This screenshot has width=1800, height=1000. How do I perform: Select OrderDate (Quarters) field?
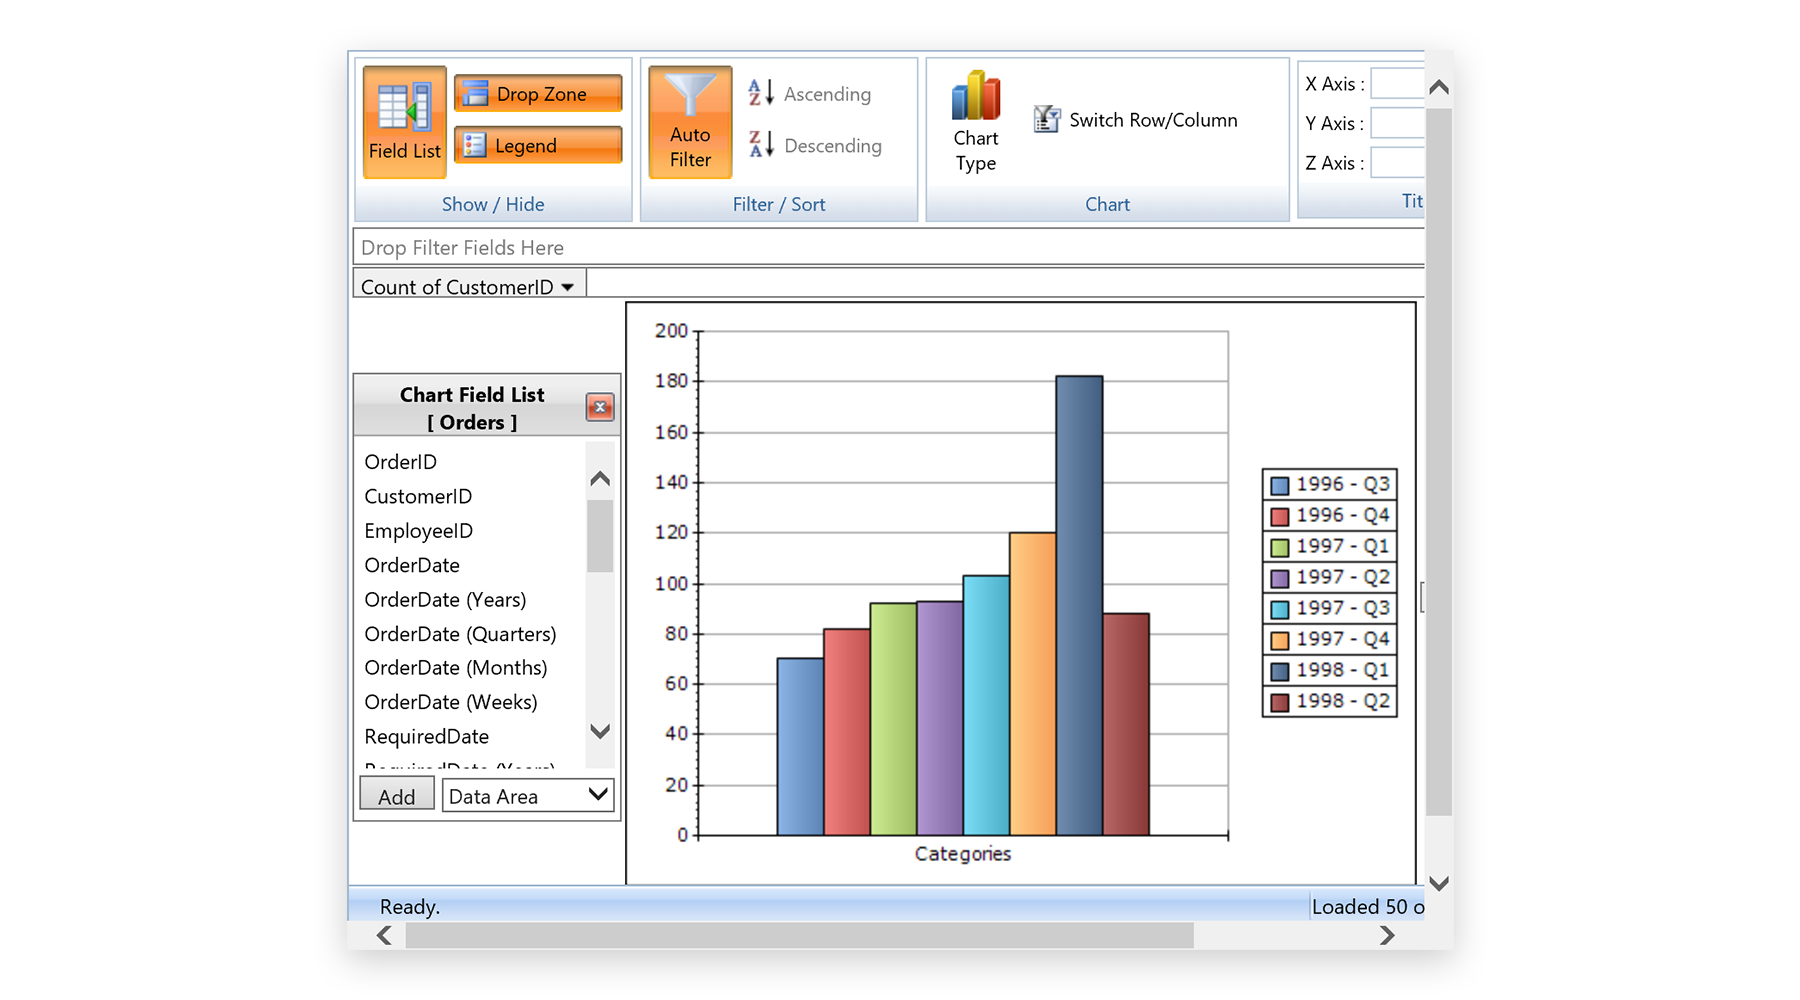click(x=460, y=634)
